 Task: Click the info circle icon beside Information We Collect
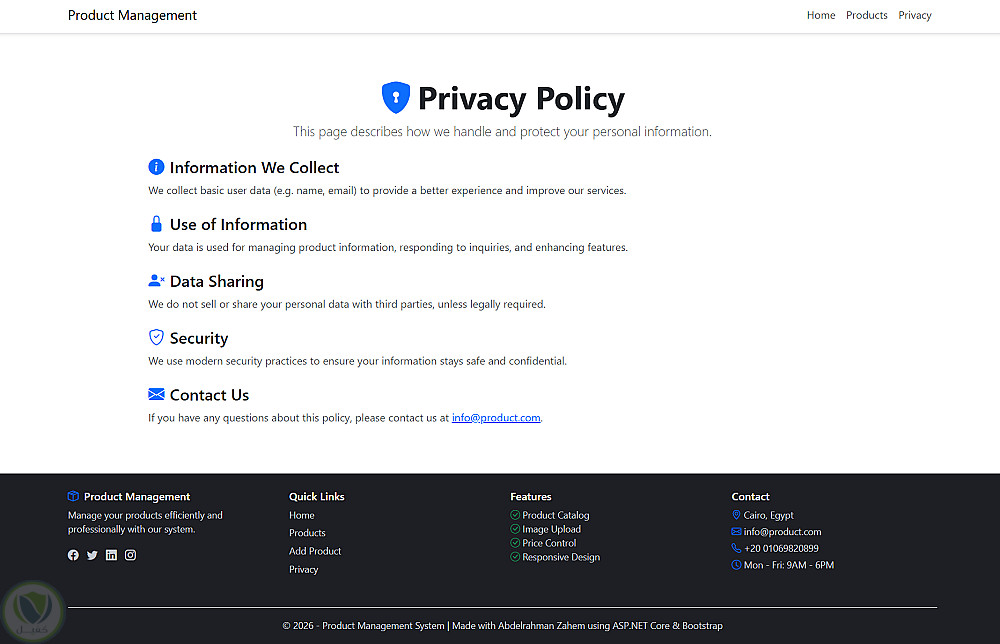pos(156,167)
